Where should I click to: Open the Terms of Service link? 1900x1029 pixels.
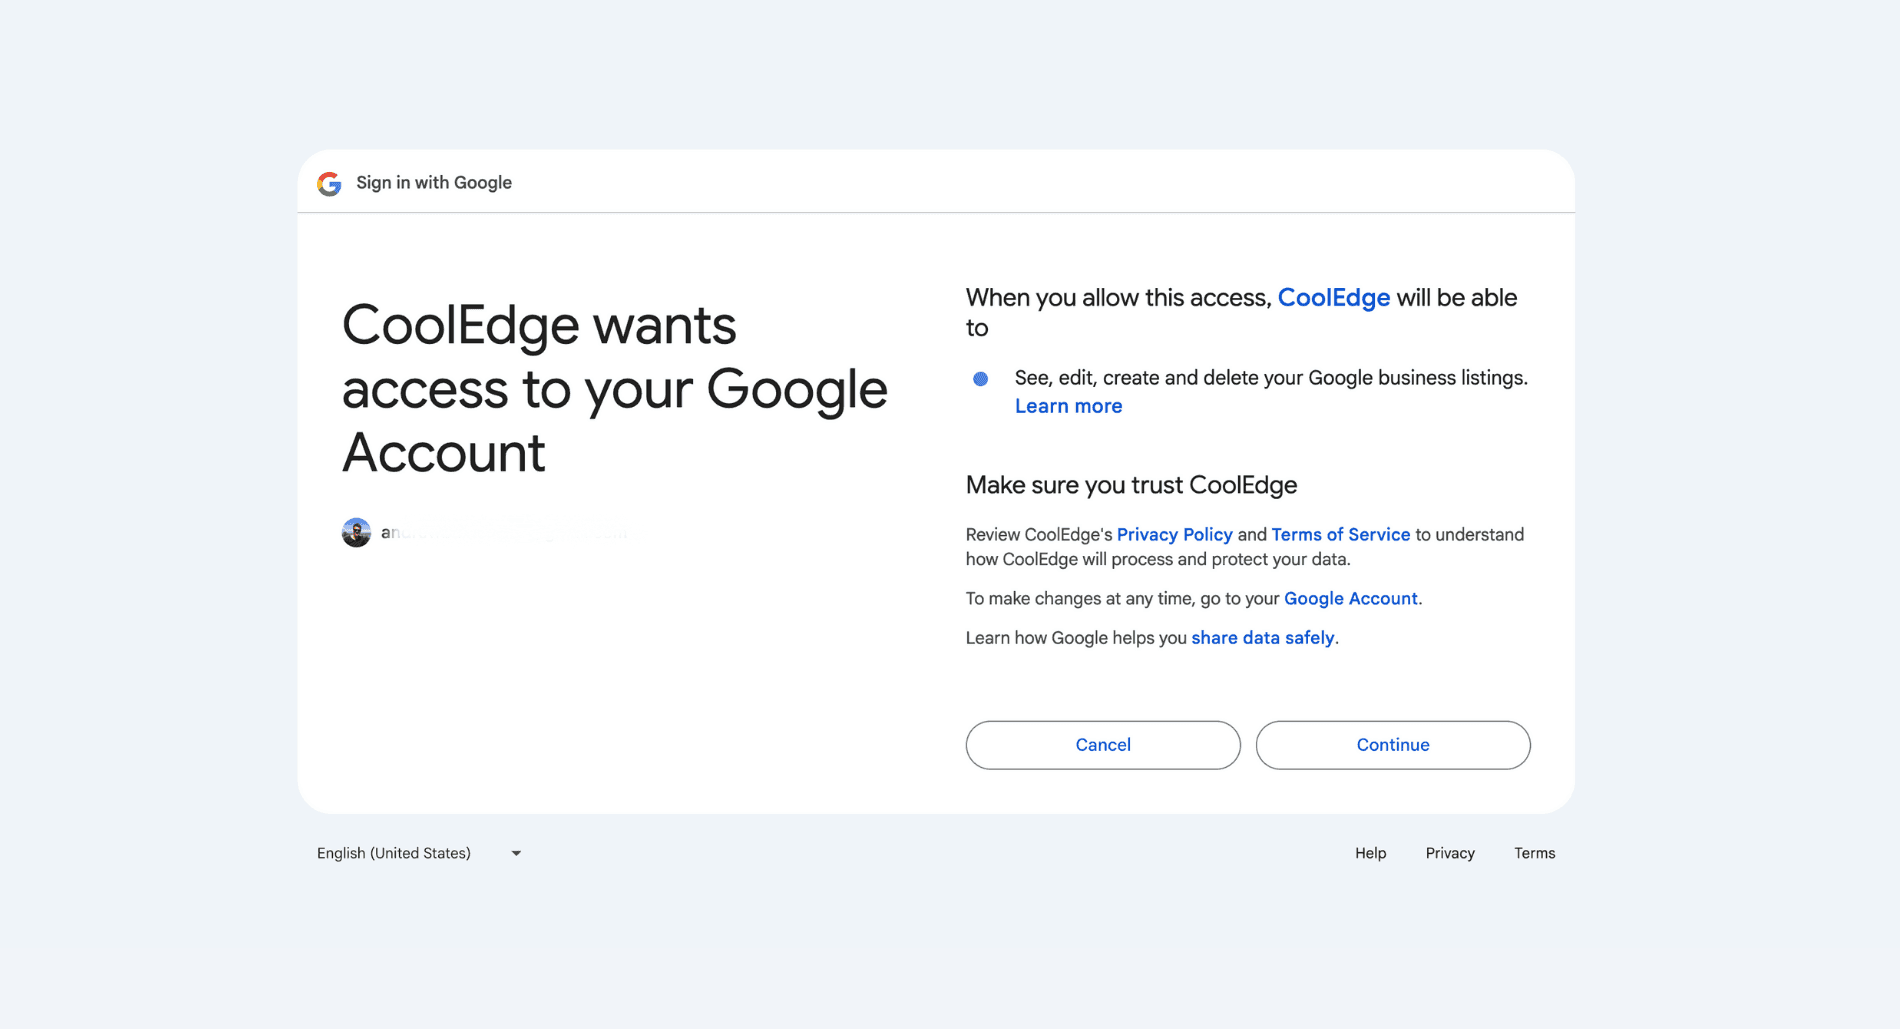click(1340, 534)
